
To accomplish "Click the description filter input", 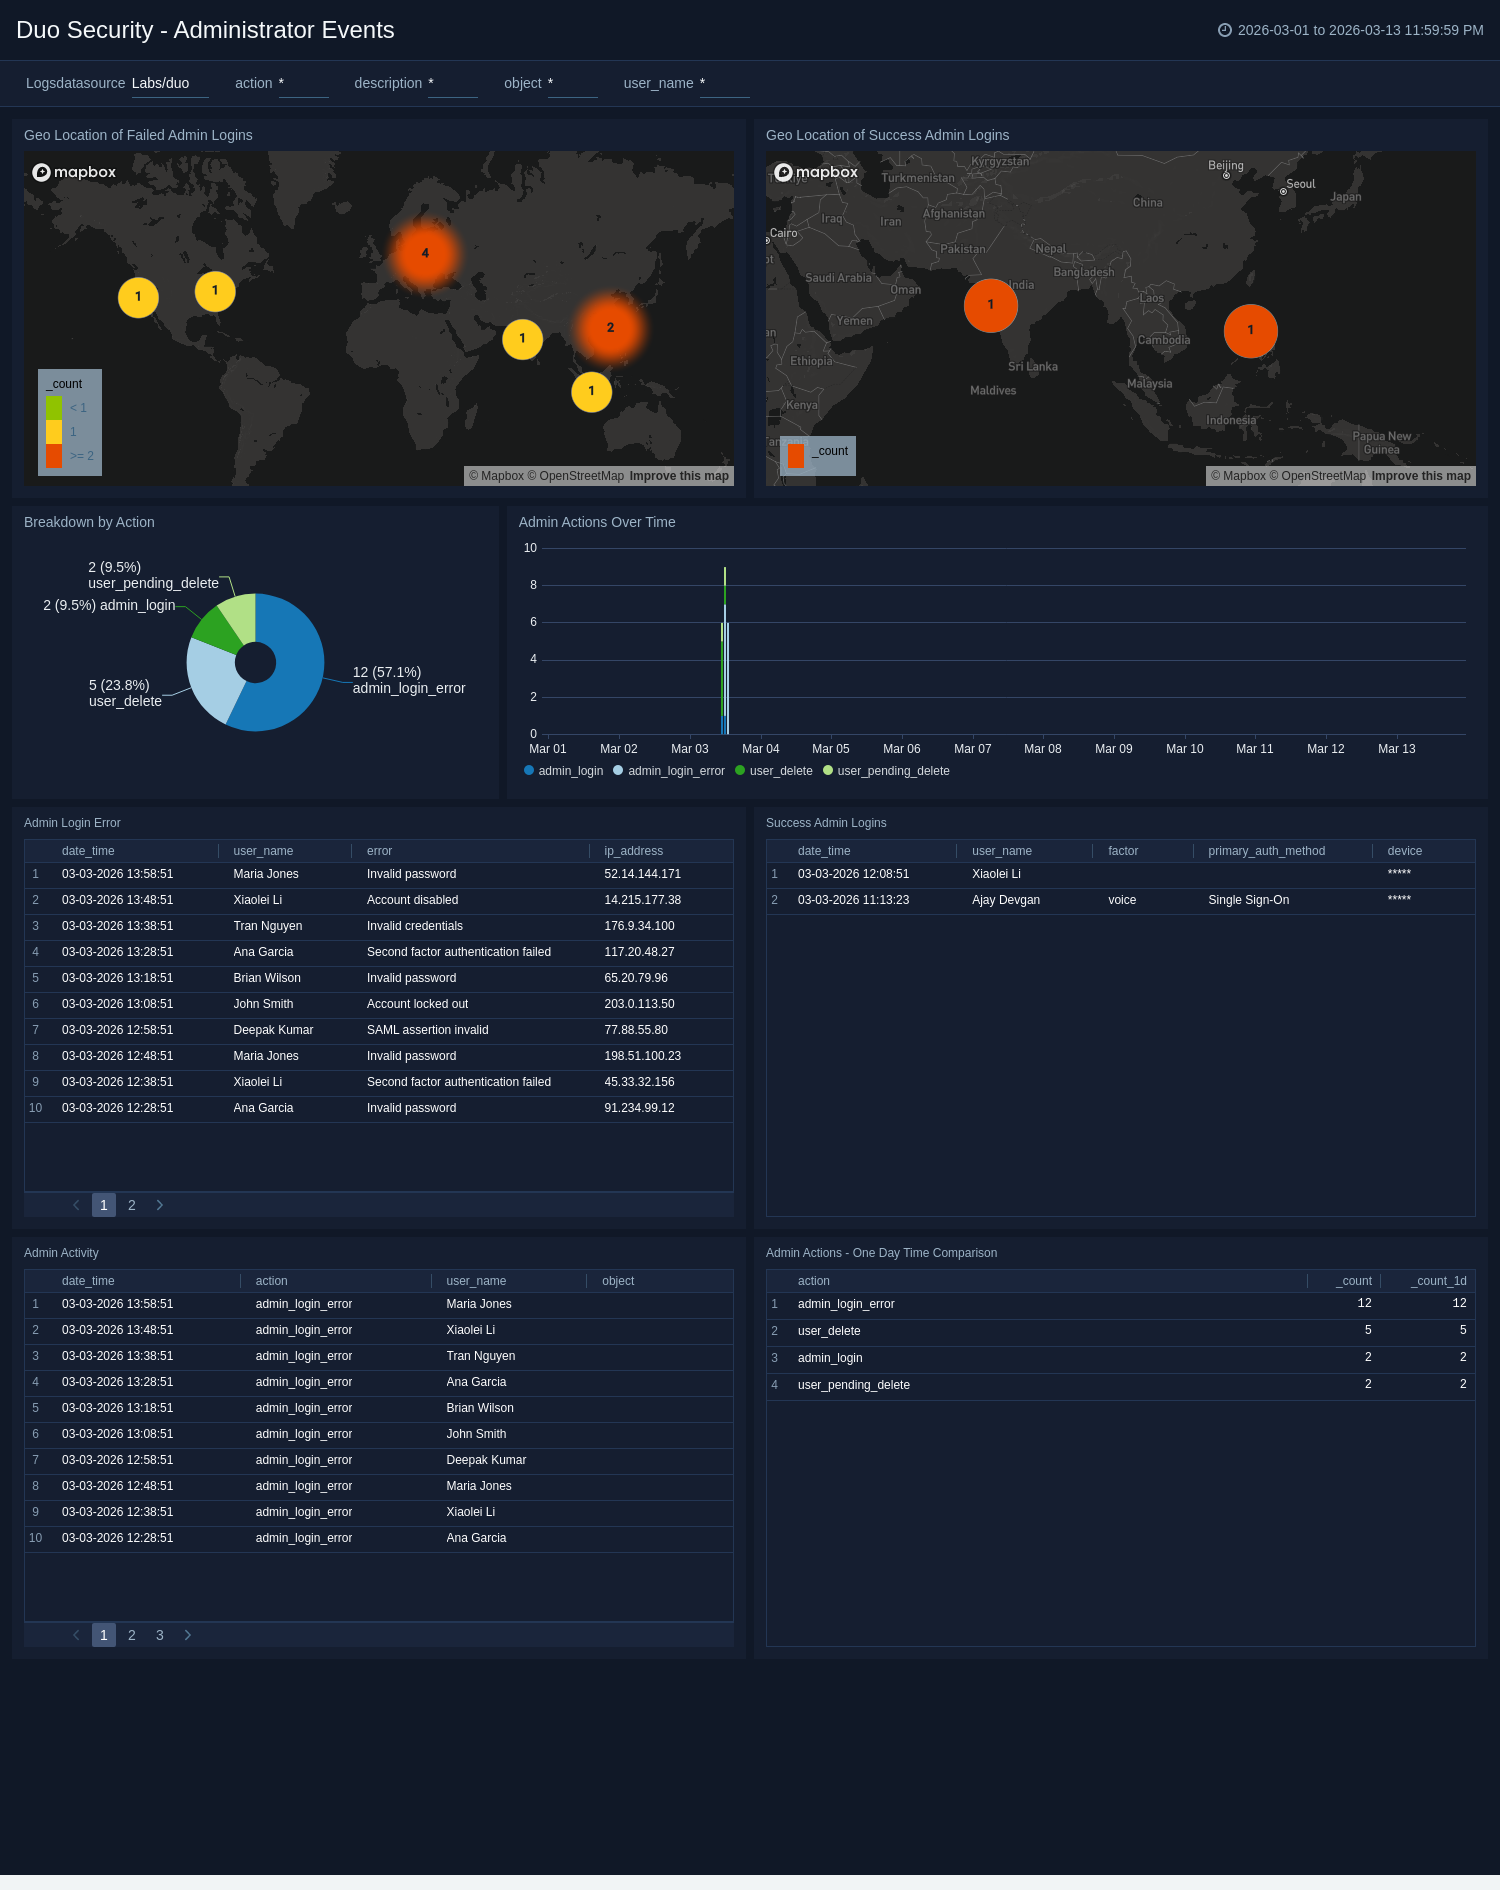I will point(452,84).
